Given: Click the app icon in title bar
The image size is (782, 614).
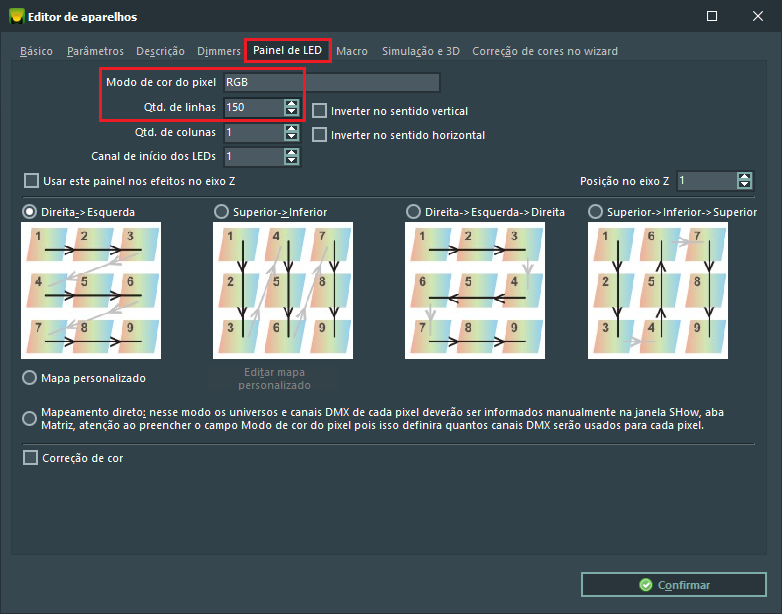Looking at the screenshot, I should (x=15, y=17).
